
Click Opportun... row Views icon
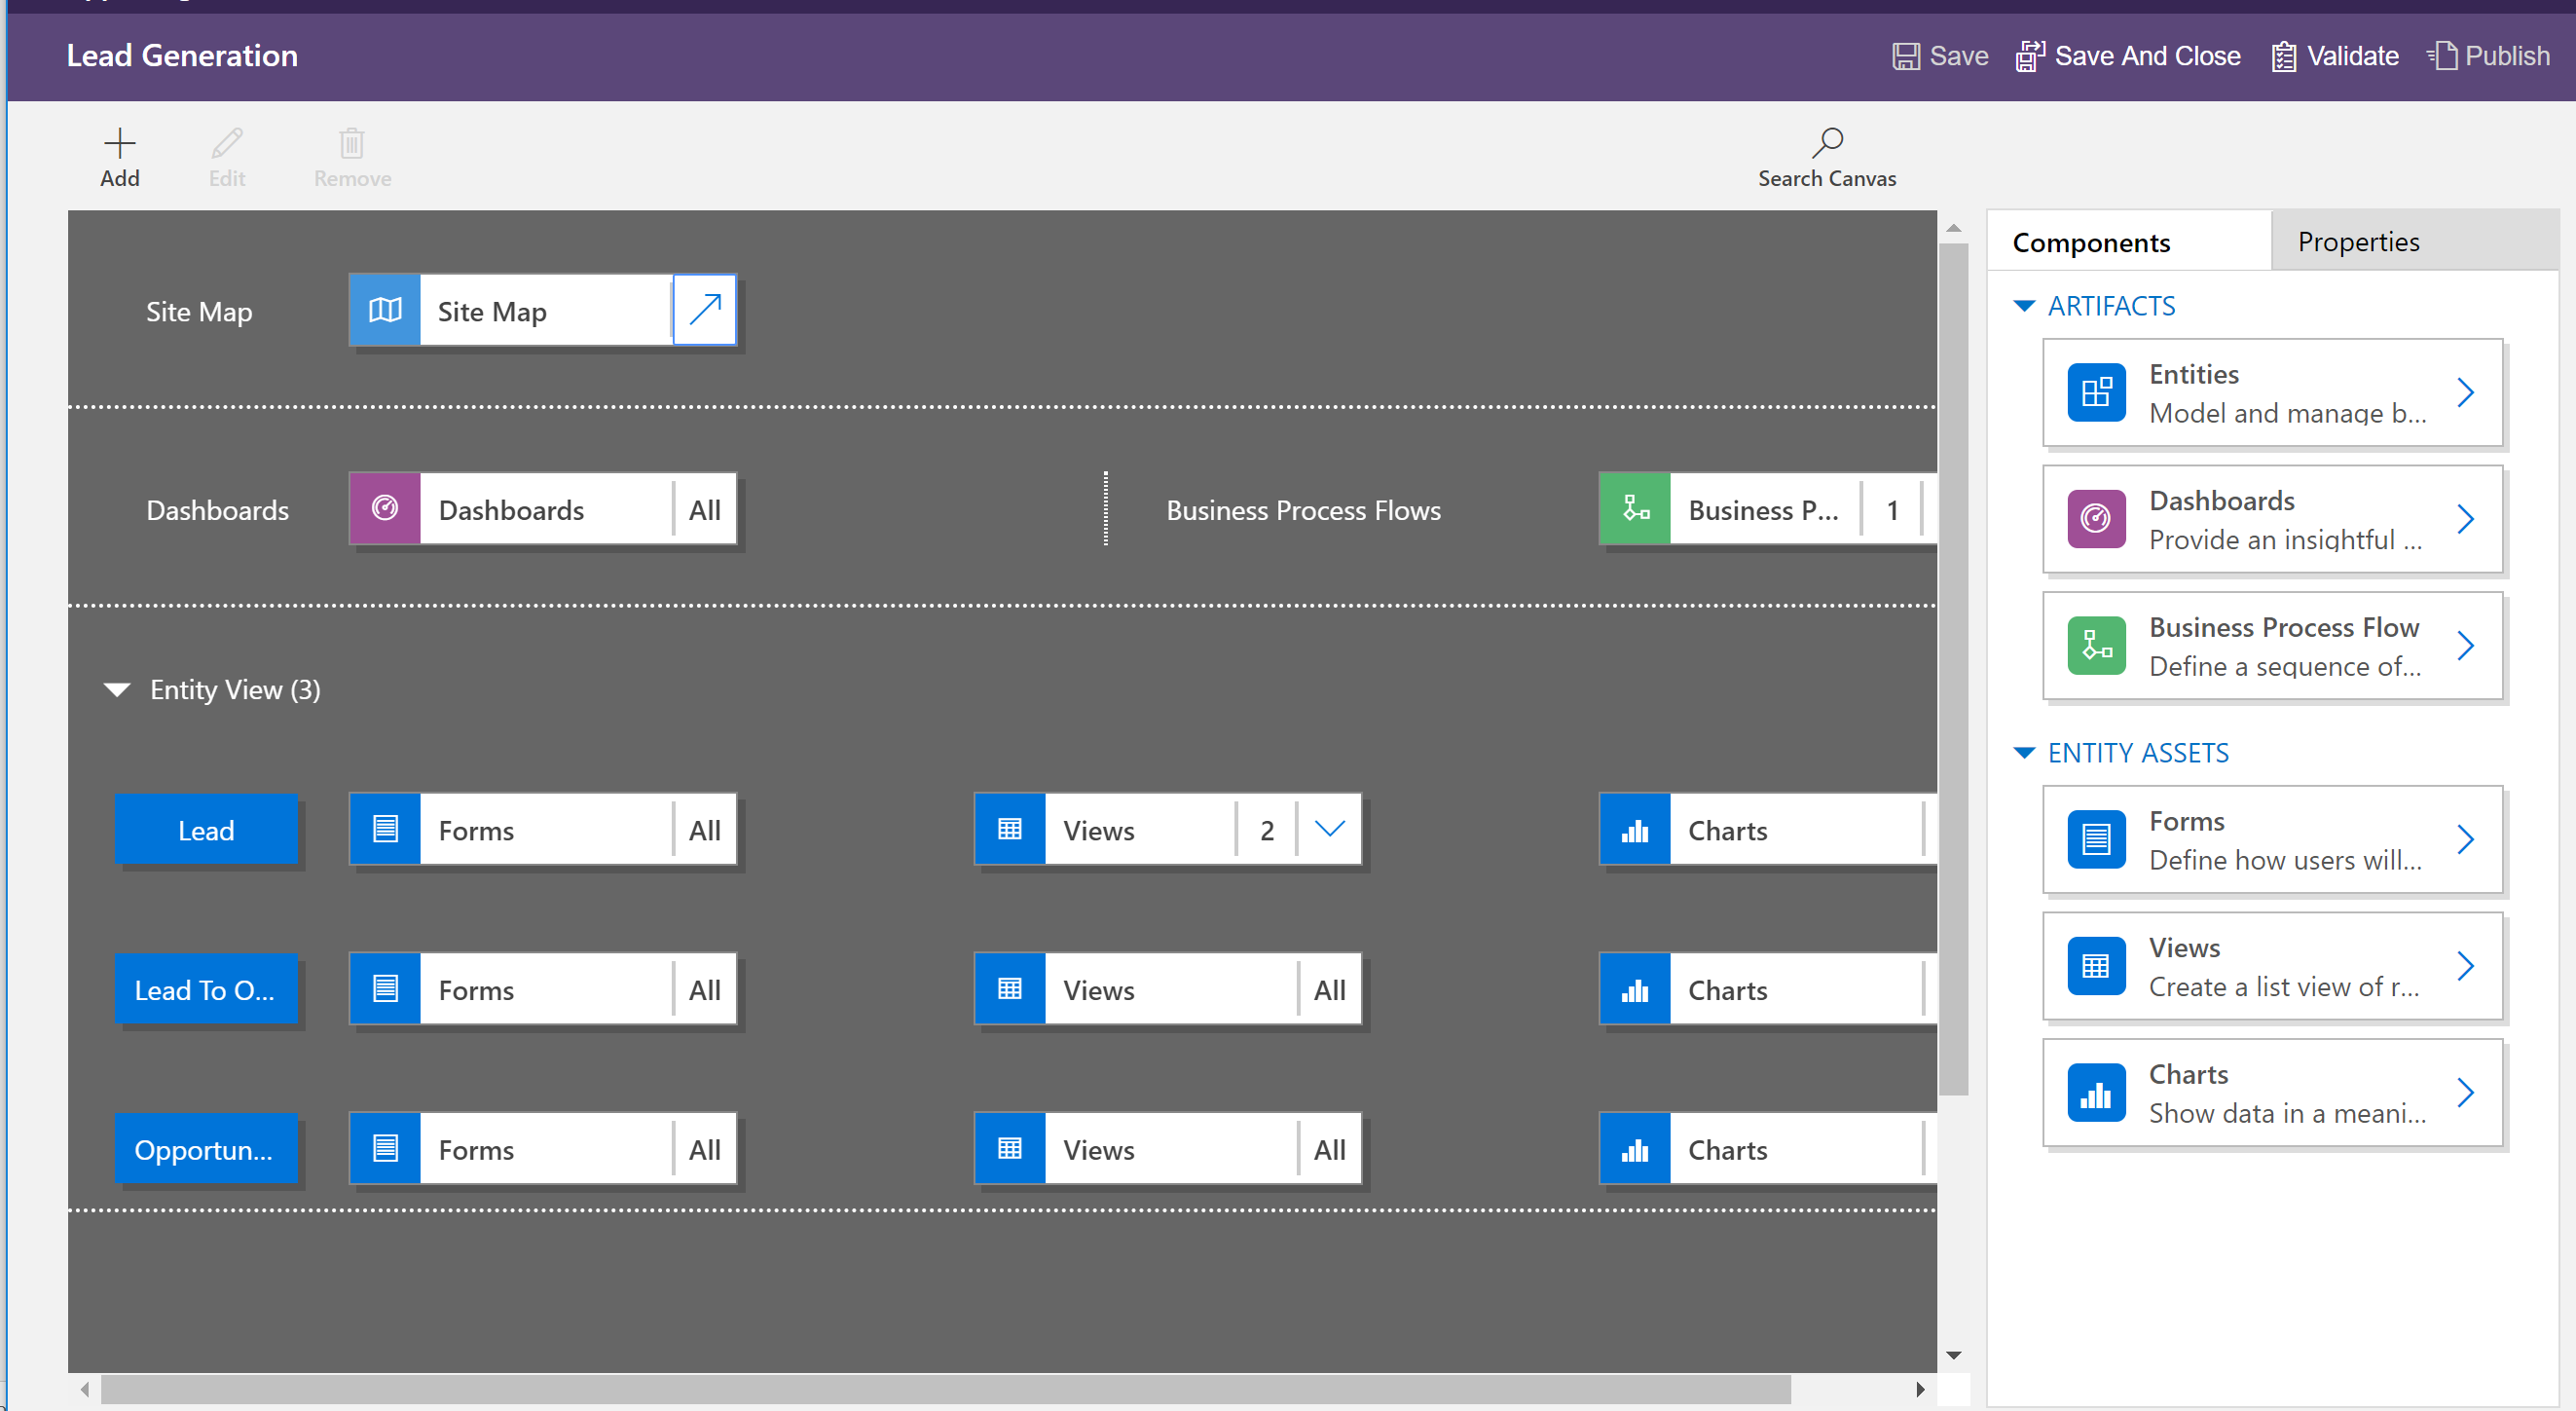pyautogui.click(x=1010, y=1149)
